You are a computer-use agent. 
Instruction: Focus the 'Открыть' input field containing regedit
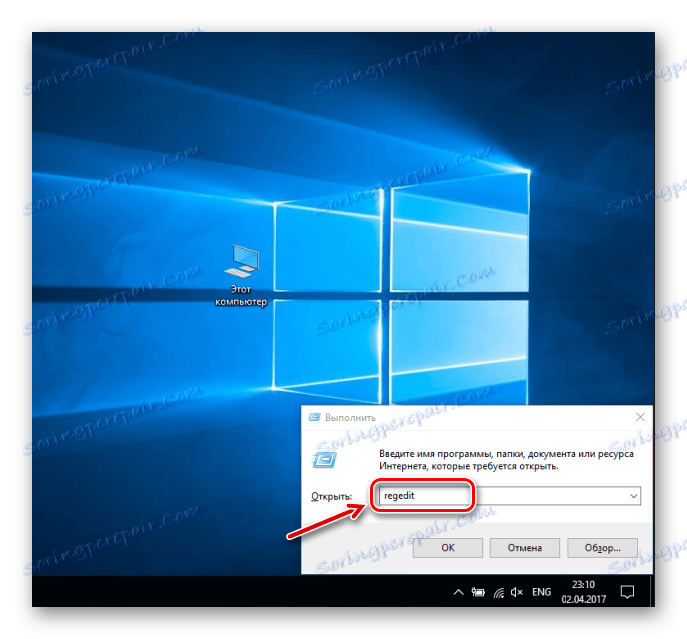(x=509, y=496)
